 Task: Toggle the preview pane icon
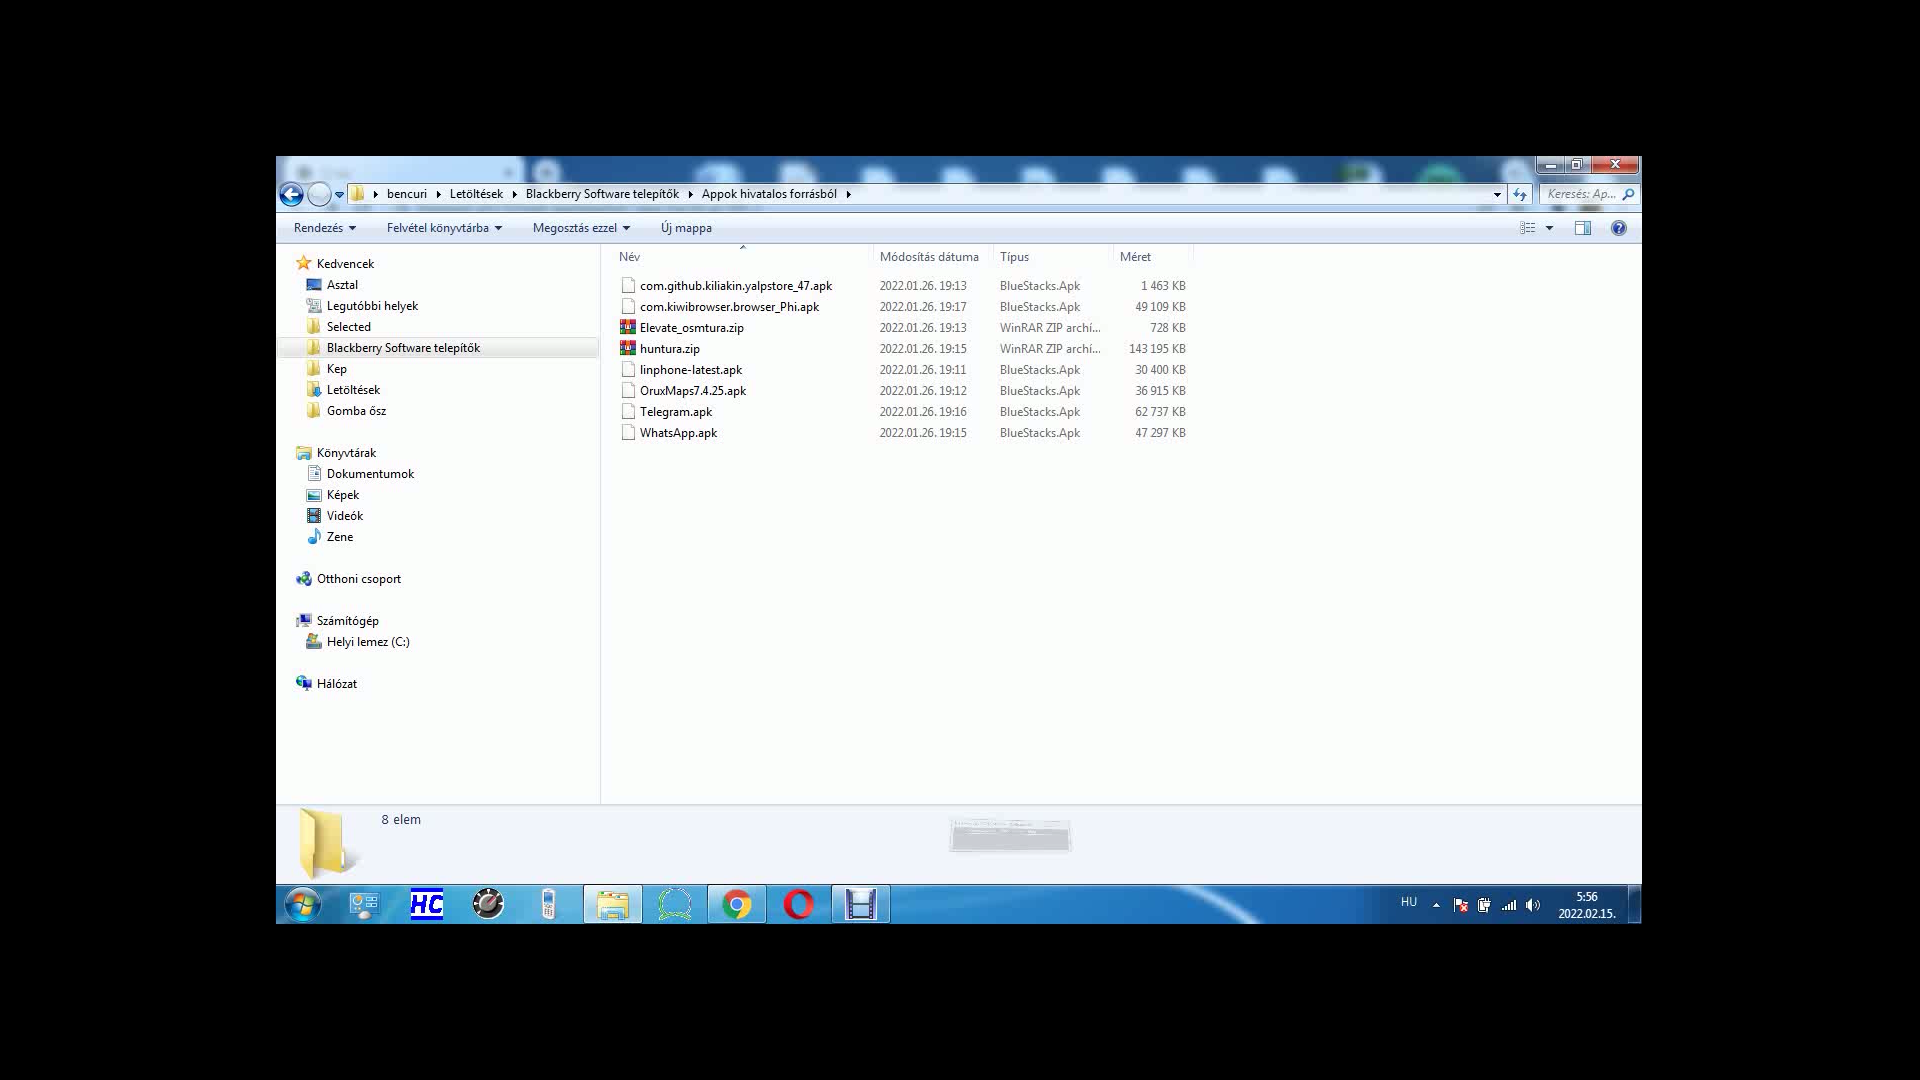[1582, 228]
